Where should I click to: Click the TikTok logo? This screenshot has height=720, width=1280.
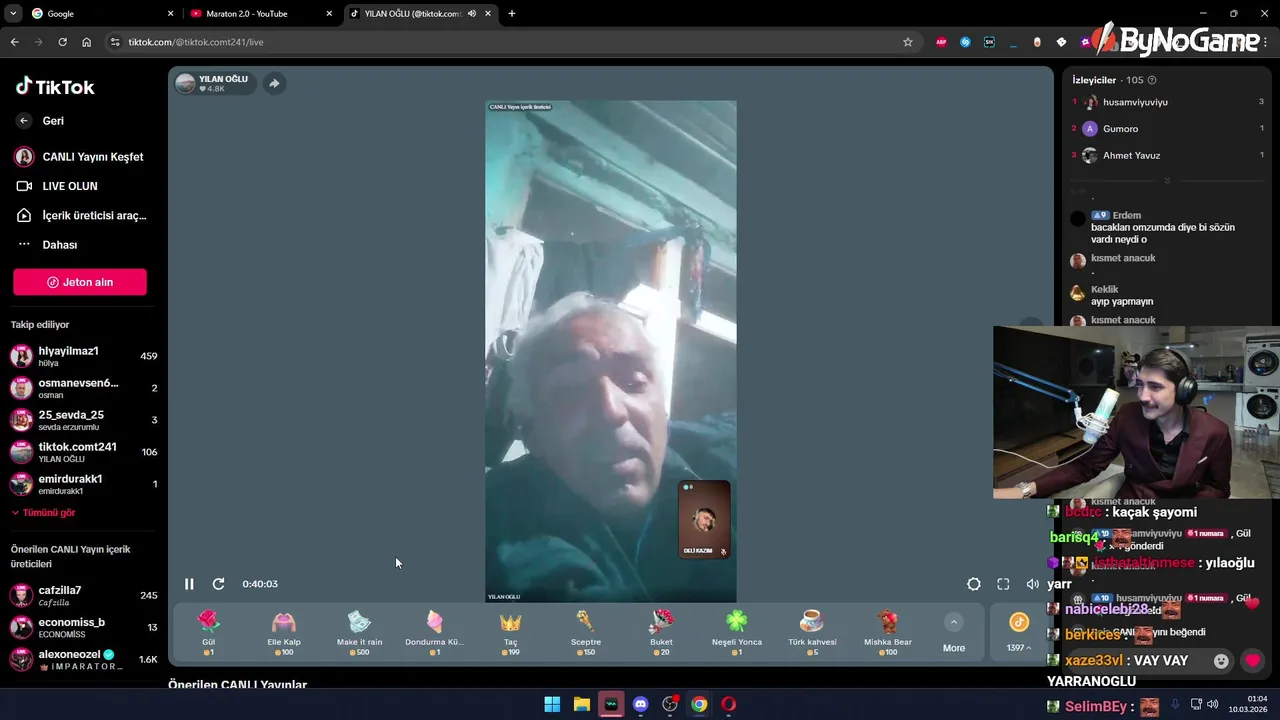pyautogui.click(x=55, y=86)
